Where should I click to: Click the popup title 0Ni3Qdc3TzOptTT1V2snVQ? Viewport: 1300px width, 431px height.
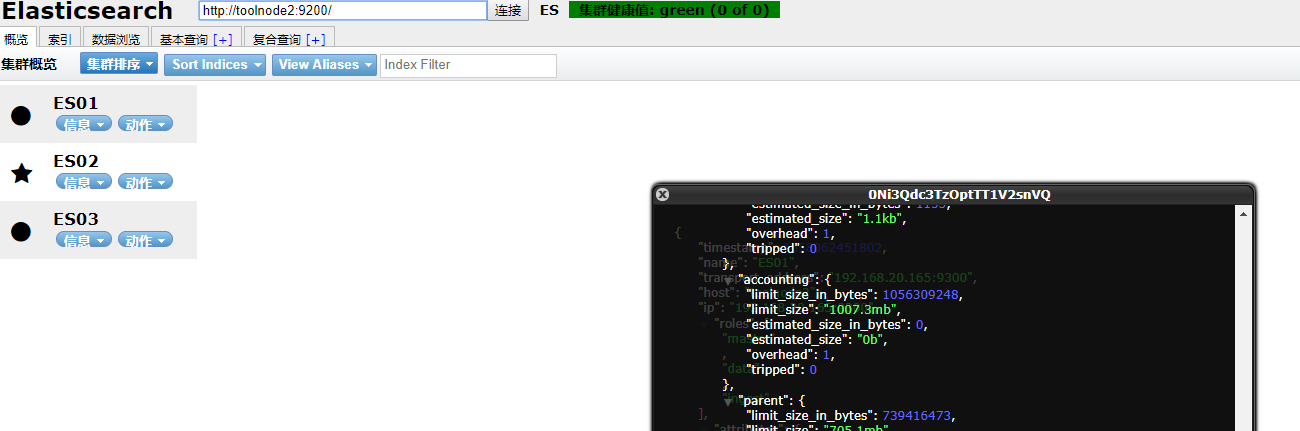coord(959,195)
